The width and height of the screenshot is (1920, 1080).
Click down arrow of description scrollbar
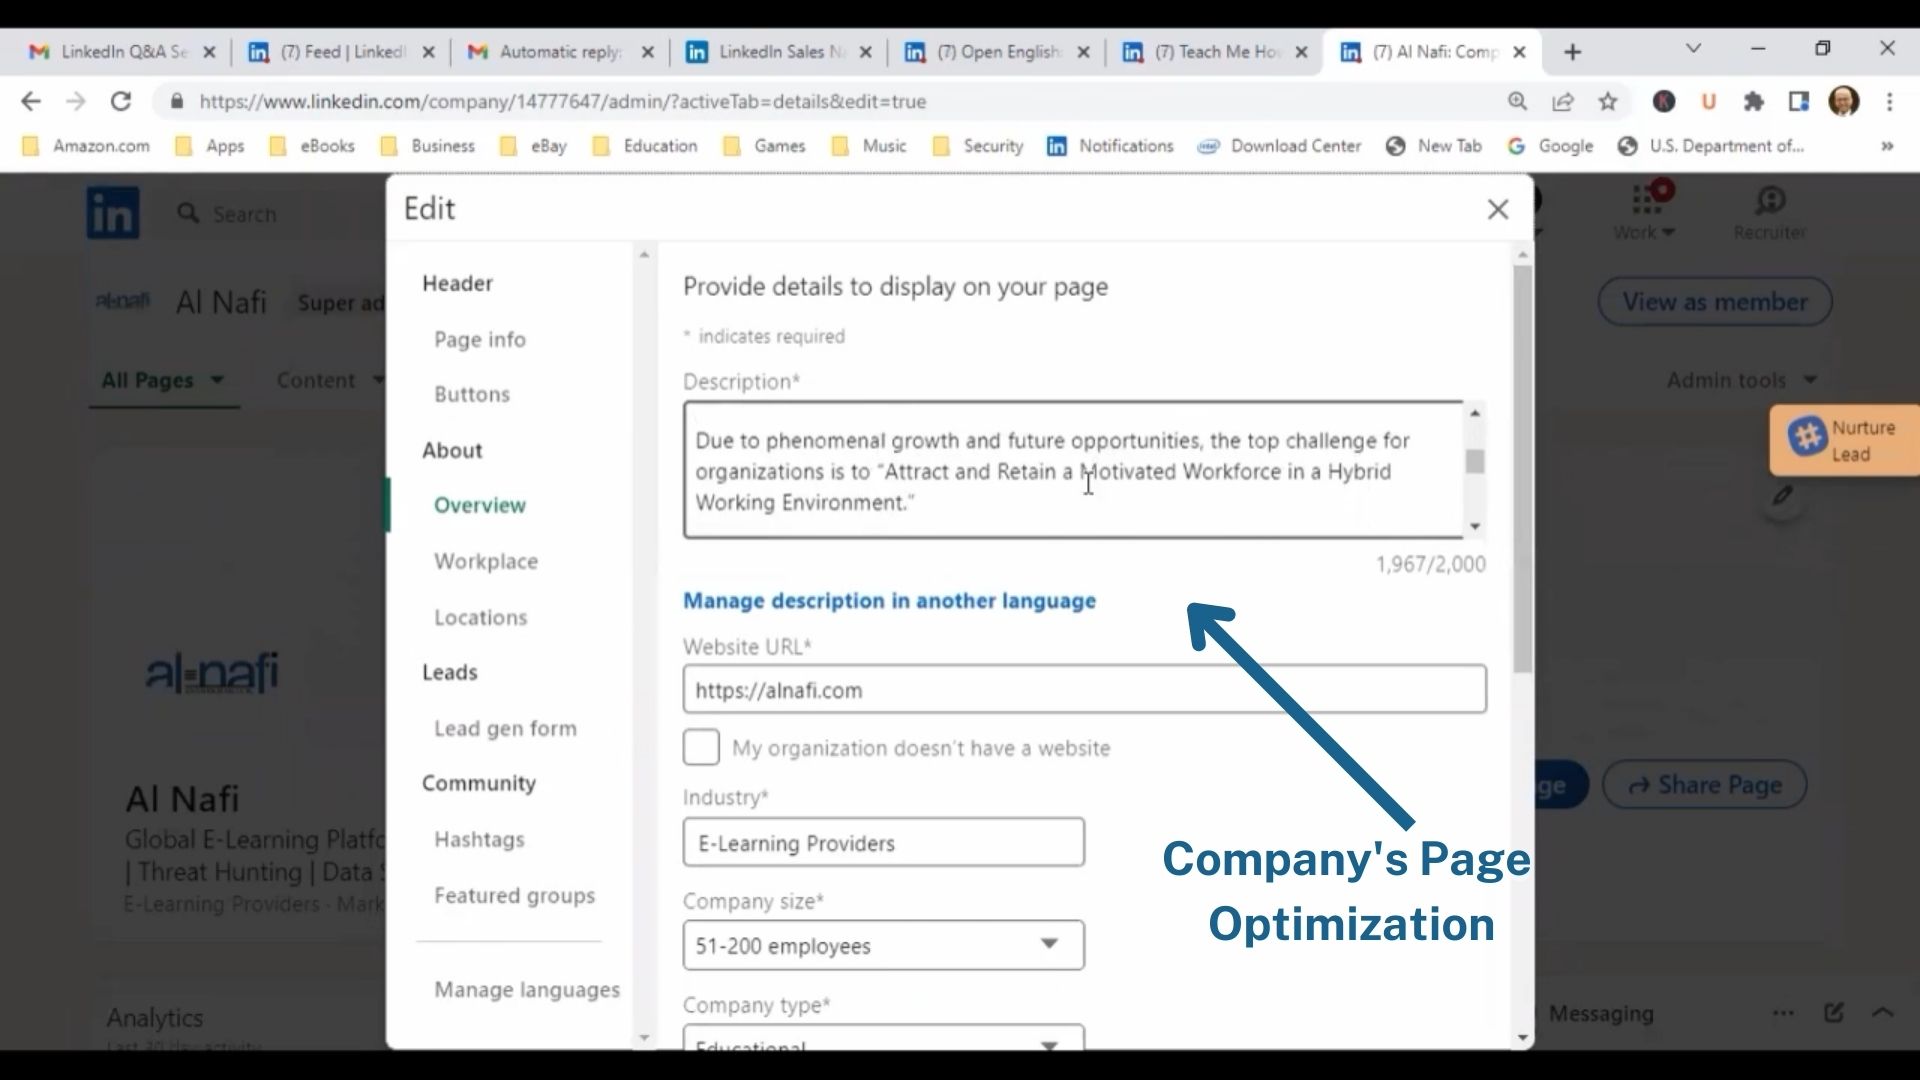tap(1475, 527)
